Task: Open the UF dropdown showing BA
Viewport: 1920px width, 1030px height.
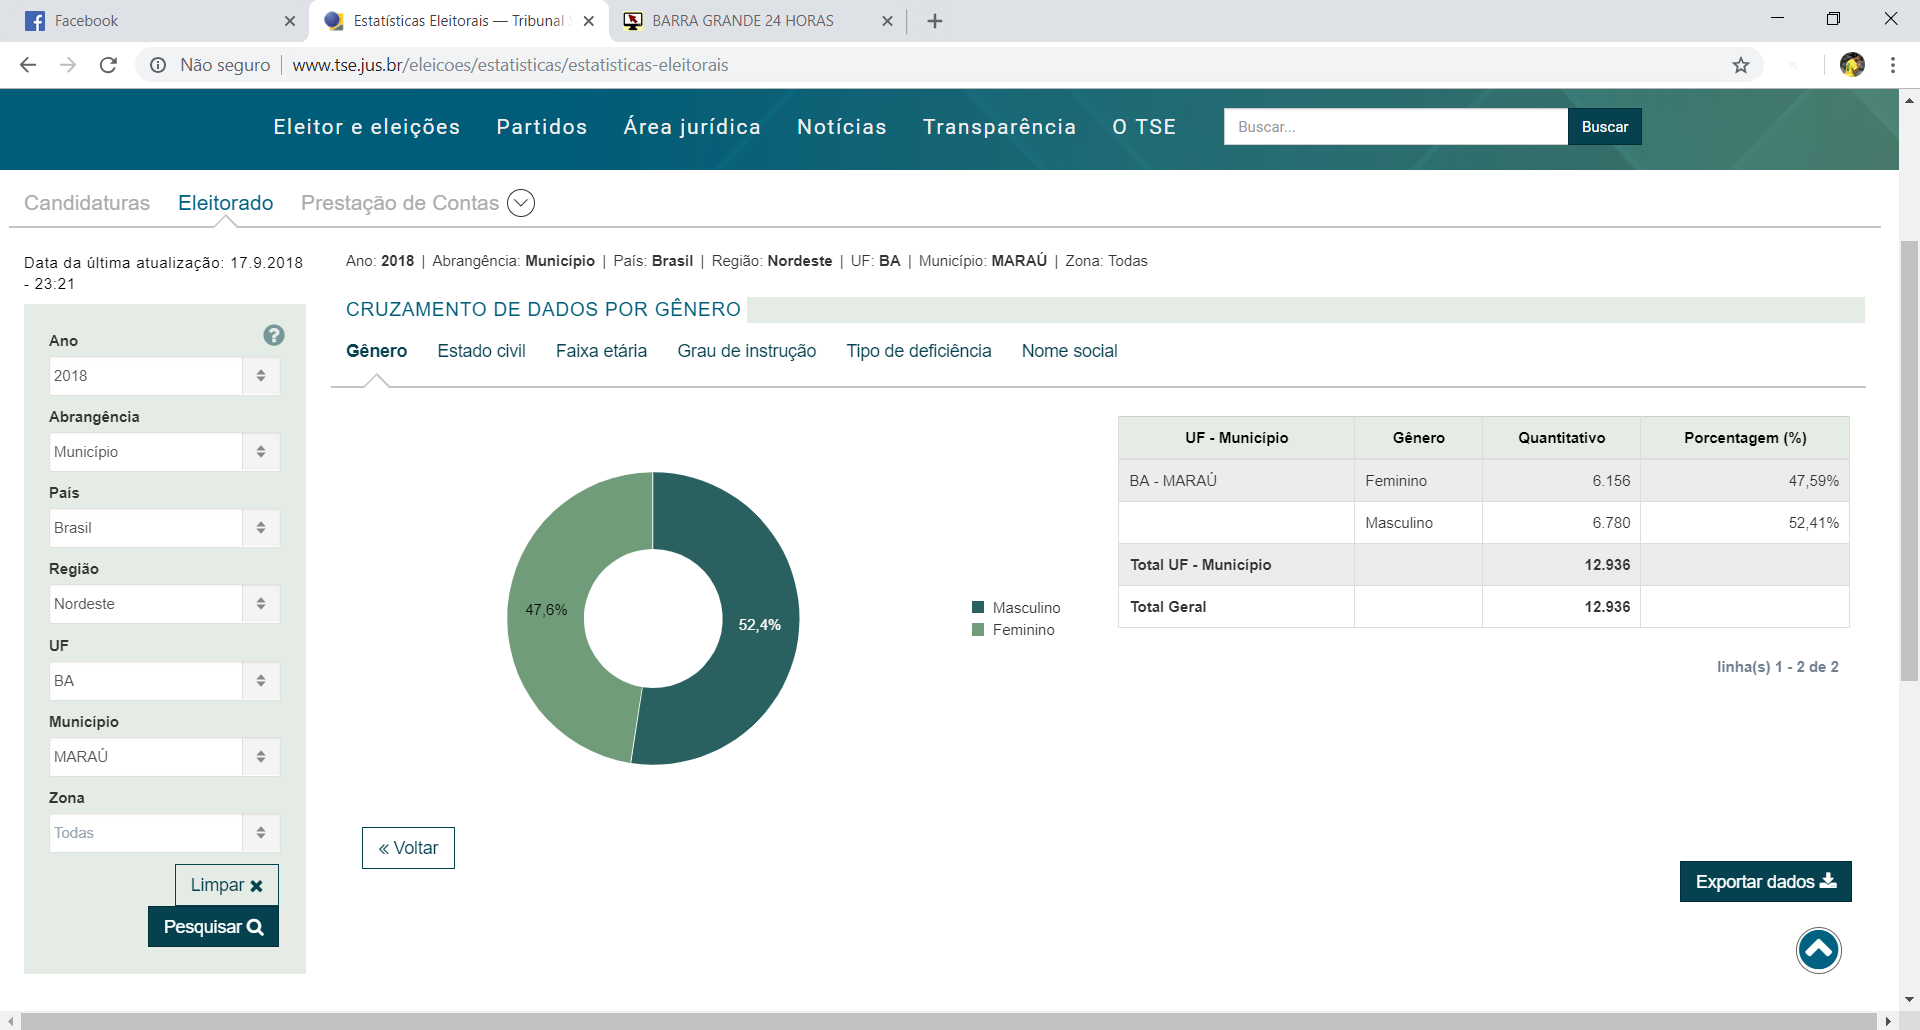Action: tap(164, 681)
